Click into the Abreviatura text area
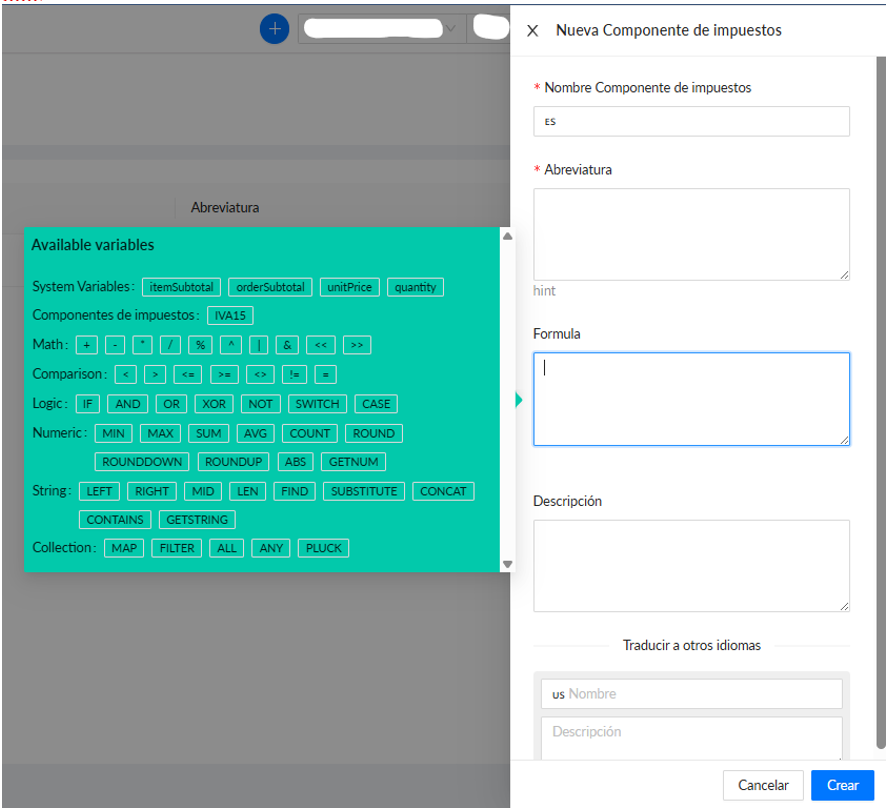The width and height of the screenshot is (888, 808). 691,234
